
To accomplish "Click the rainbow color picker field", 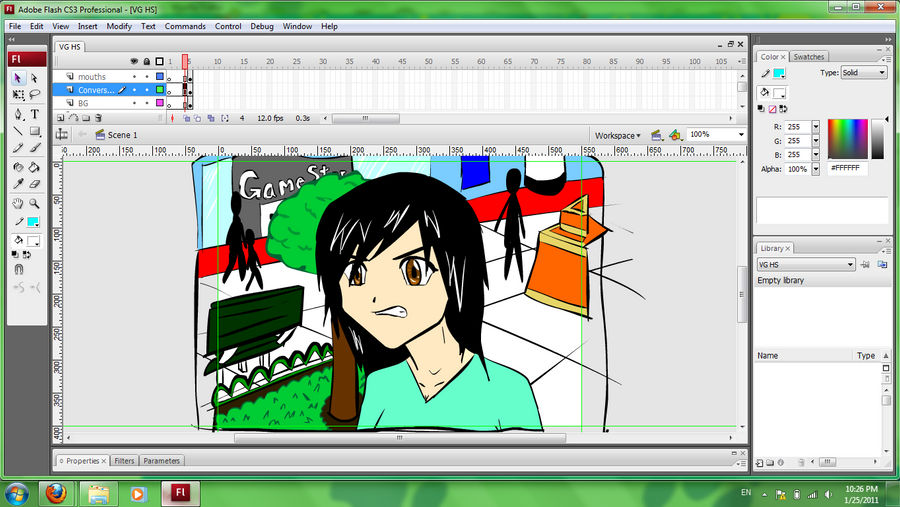I will [848, 139].
